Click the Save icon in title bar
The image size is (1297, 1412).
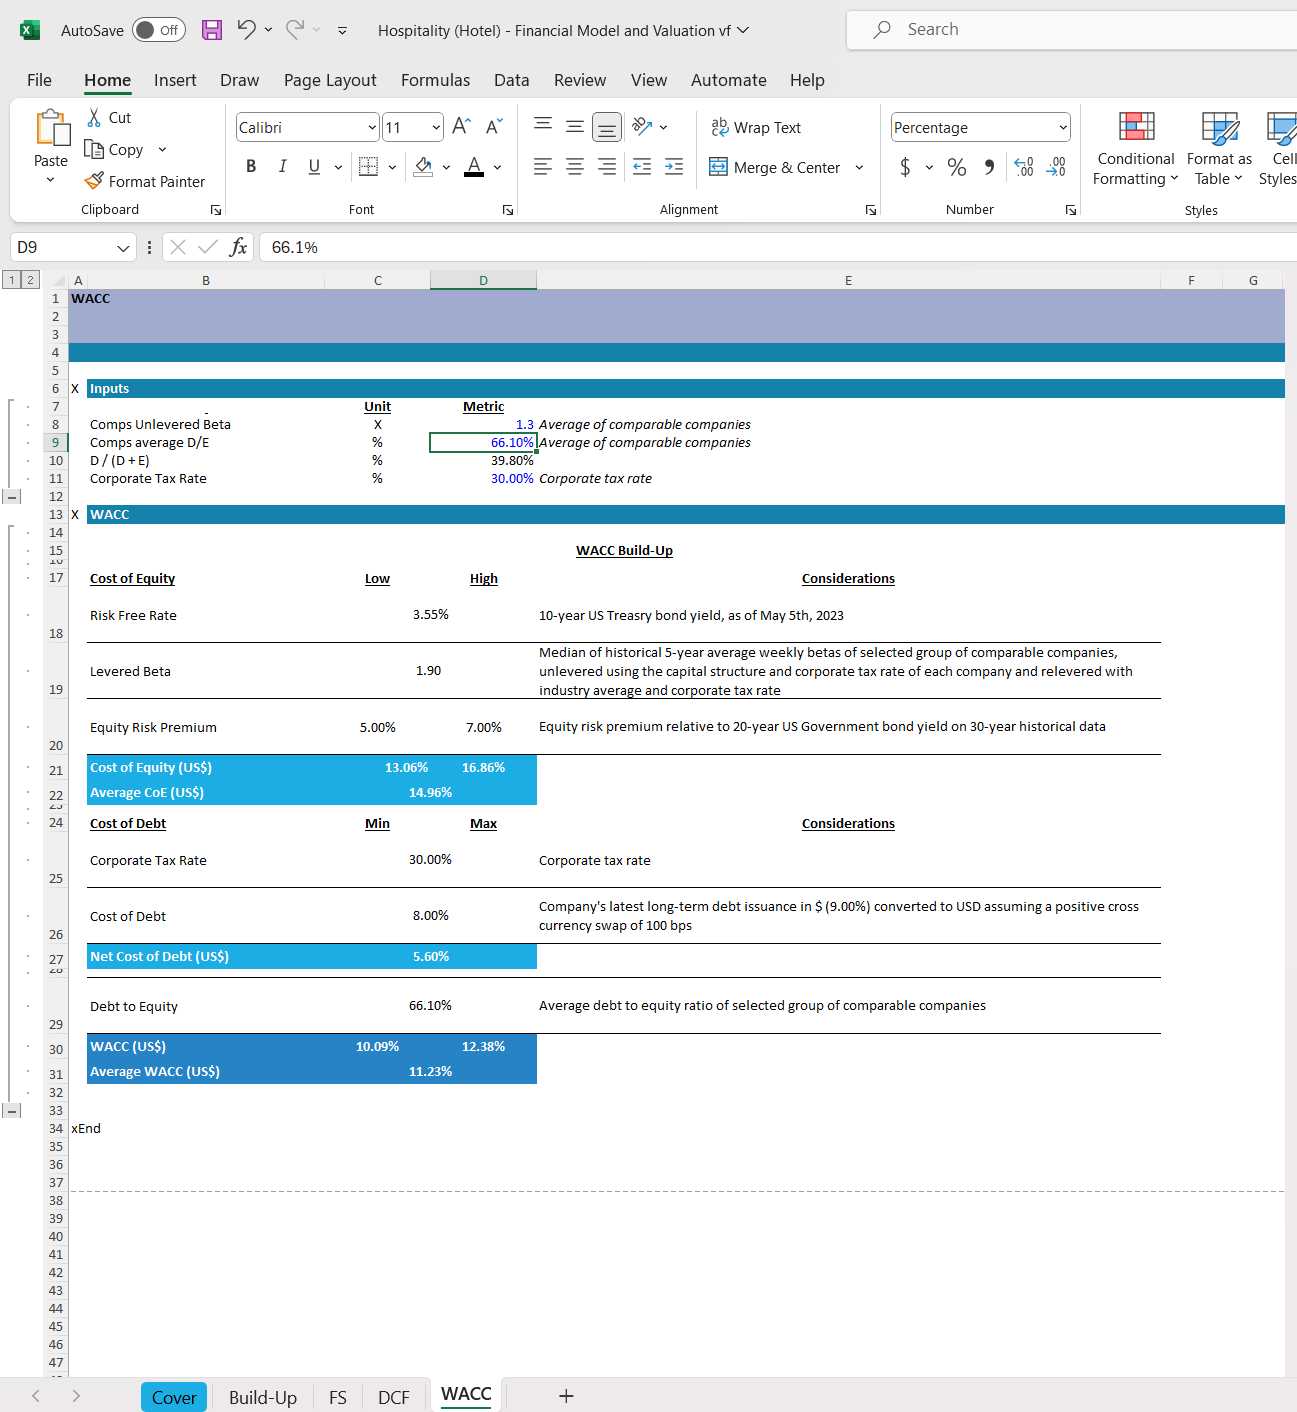click(212, 30)
